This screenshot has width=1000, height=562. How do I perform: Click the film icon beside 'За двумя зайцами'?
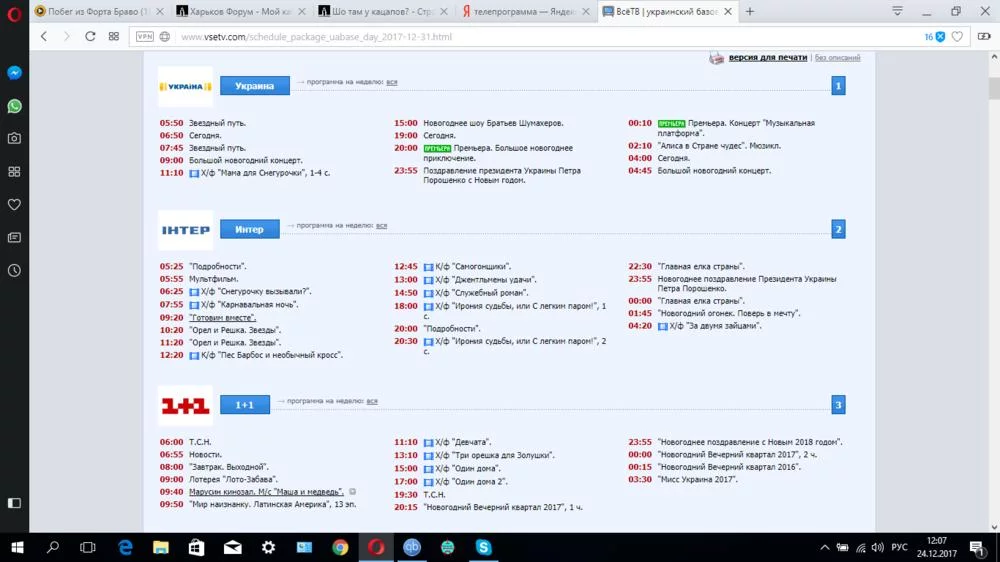[663, 327]
